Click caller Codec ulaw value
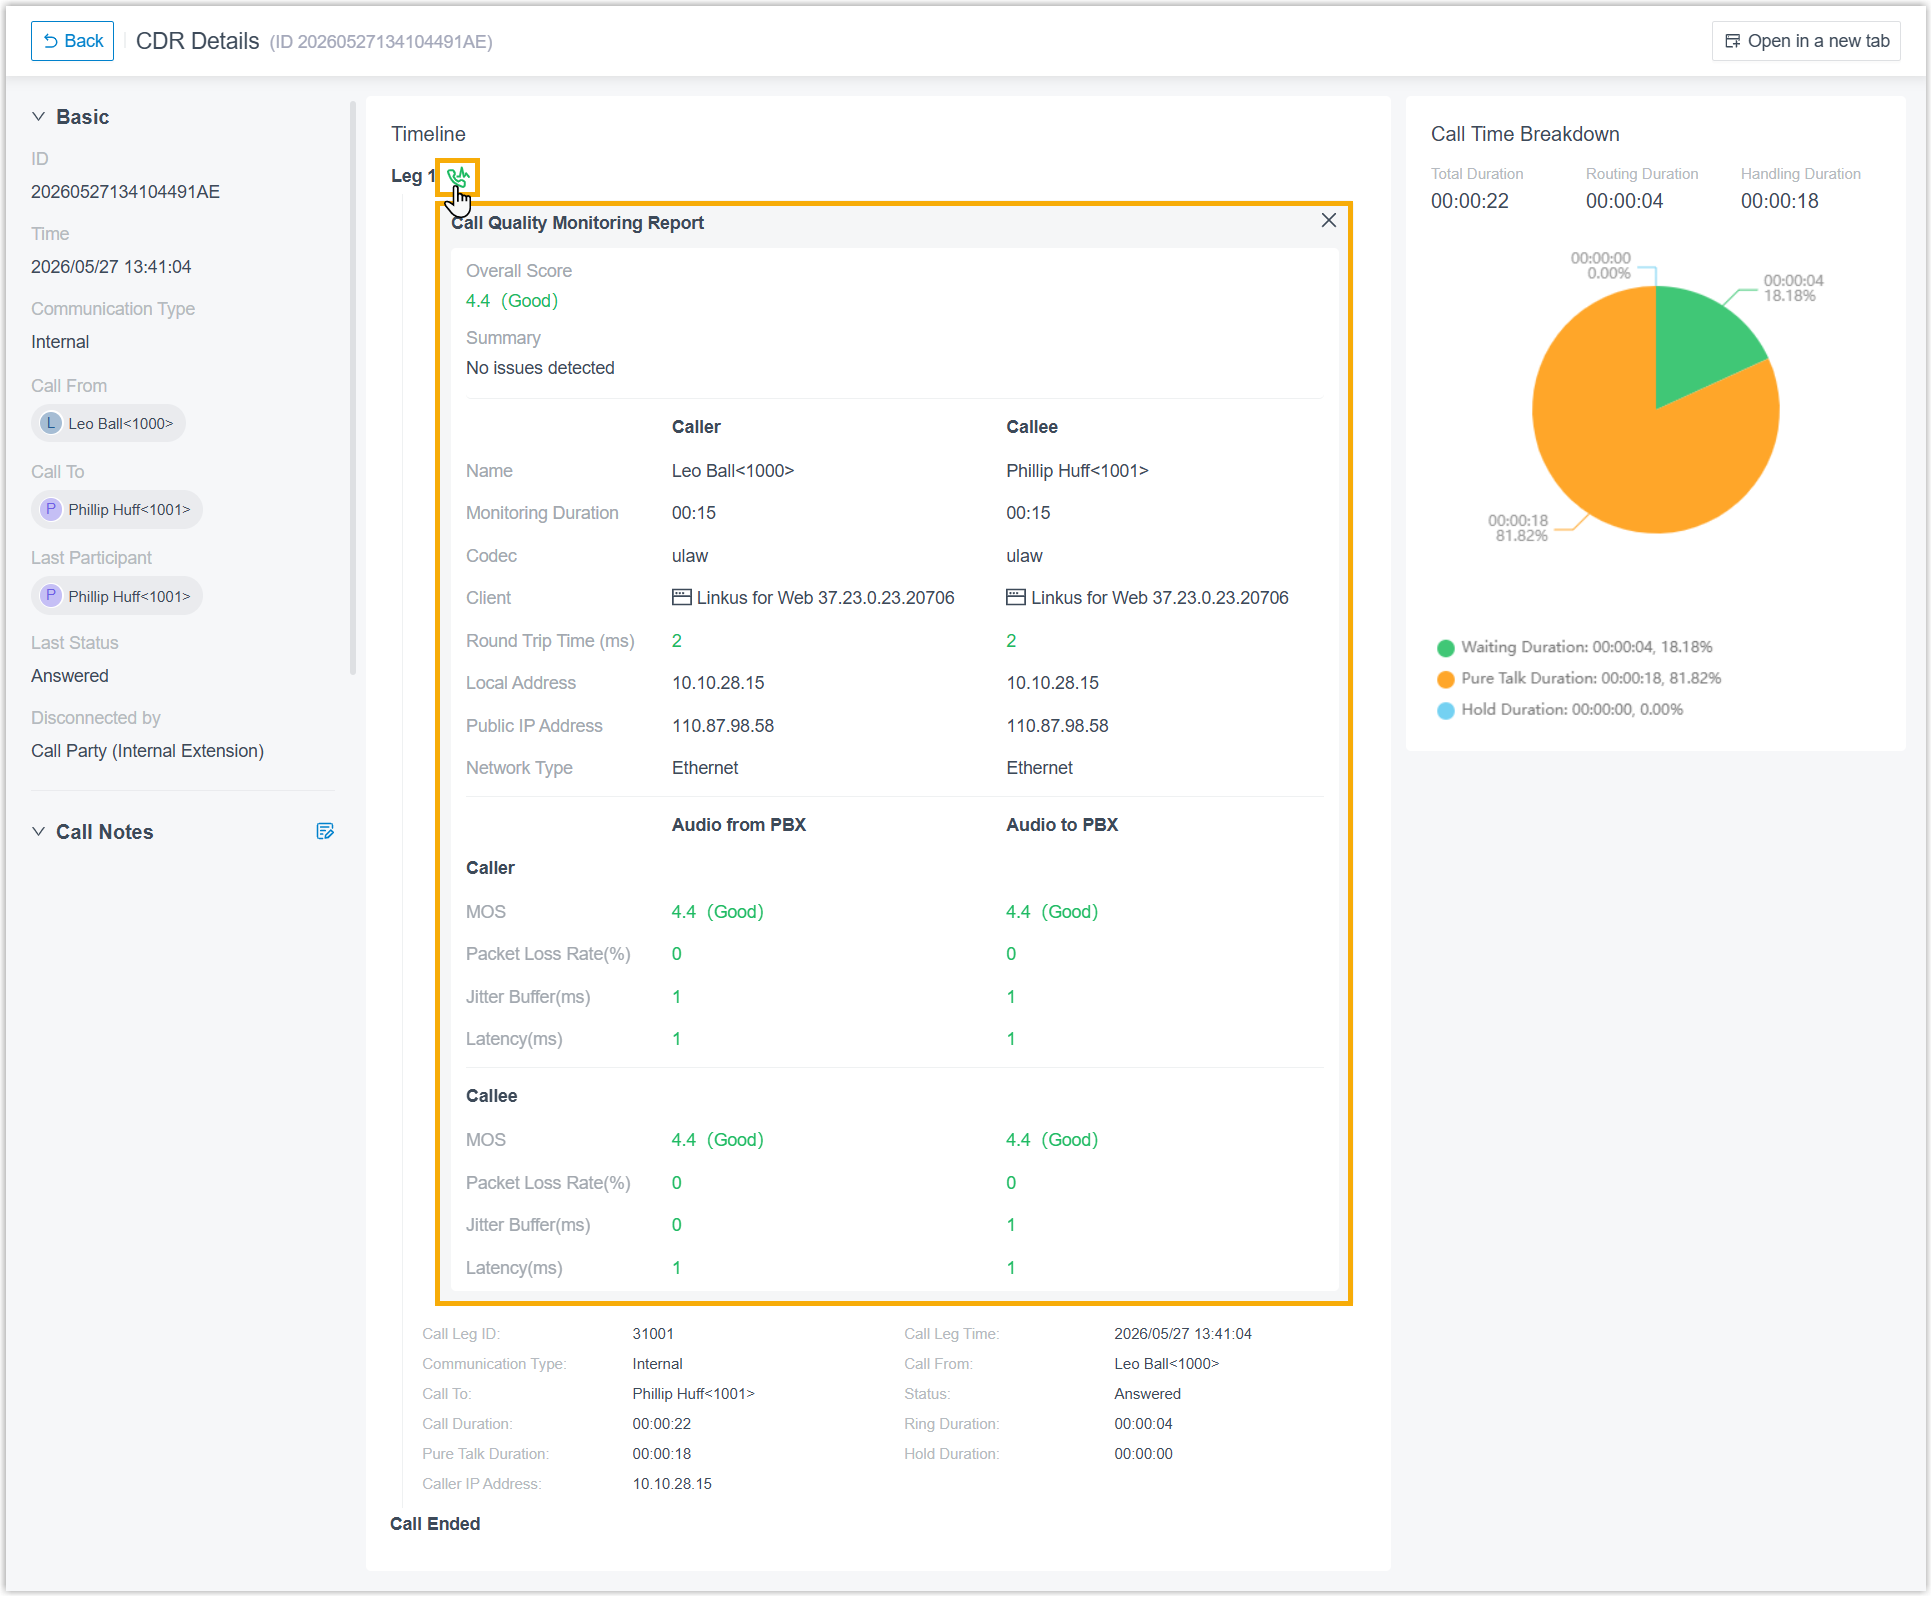Screen dimensions: 1932x1597 (689, 555)
